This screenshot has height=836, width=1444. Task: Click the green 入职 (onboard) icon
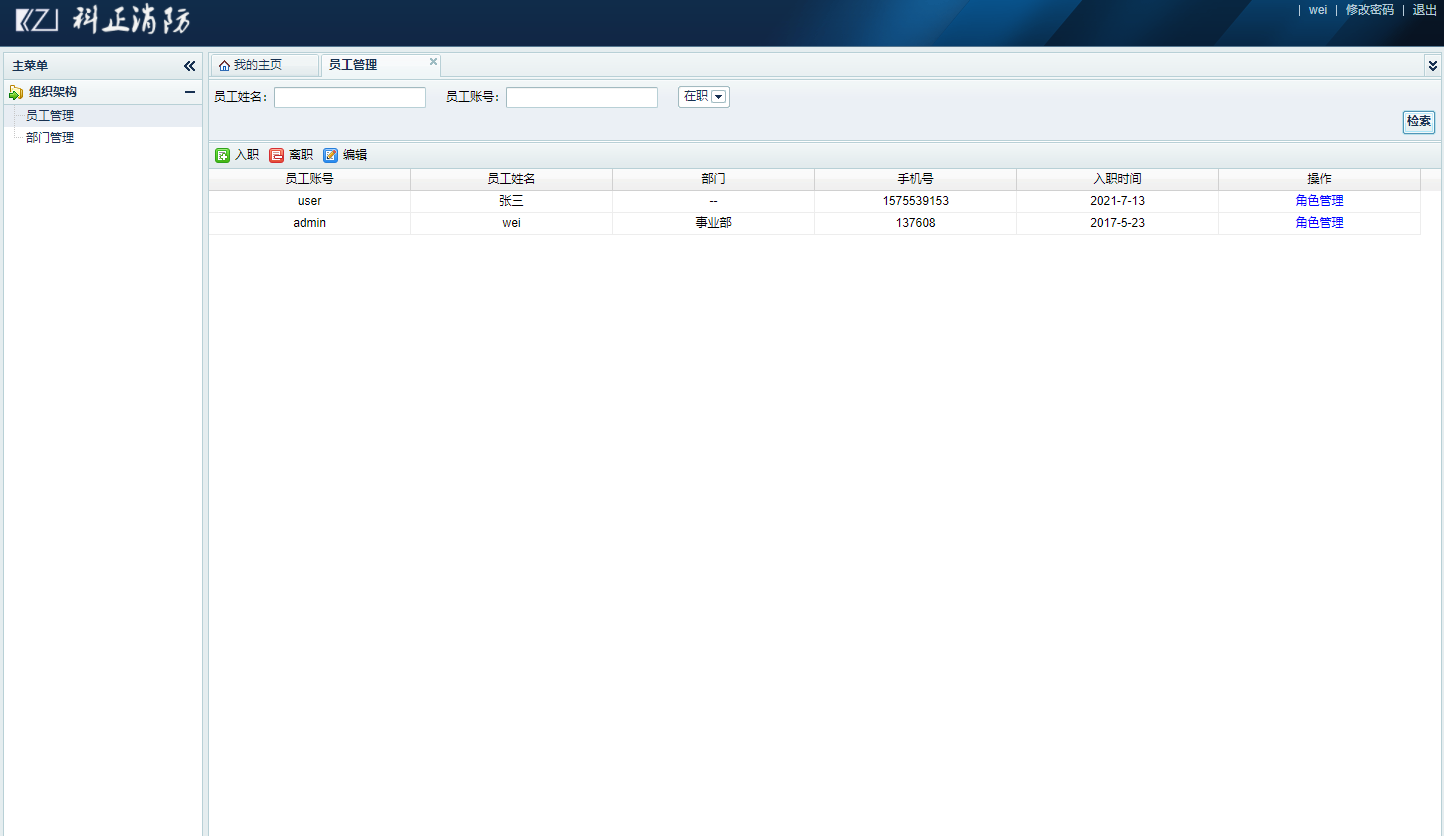[x=223, y=155]
